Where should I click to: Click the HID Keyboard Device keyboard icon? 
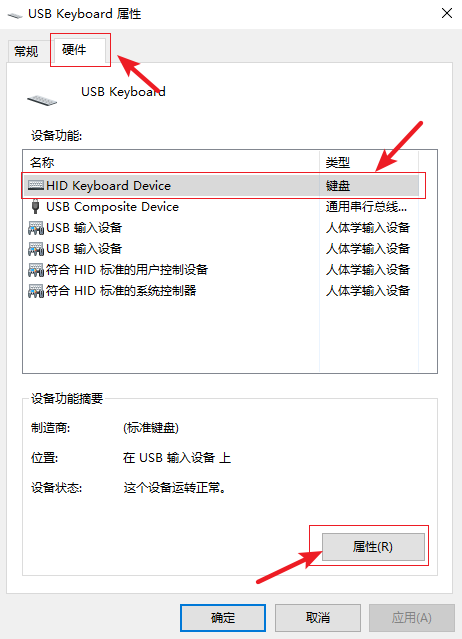[x=36, y=185]
